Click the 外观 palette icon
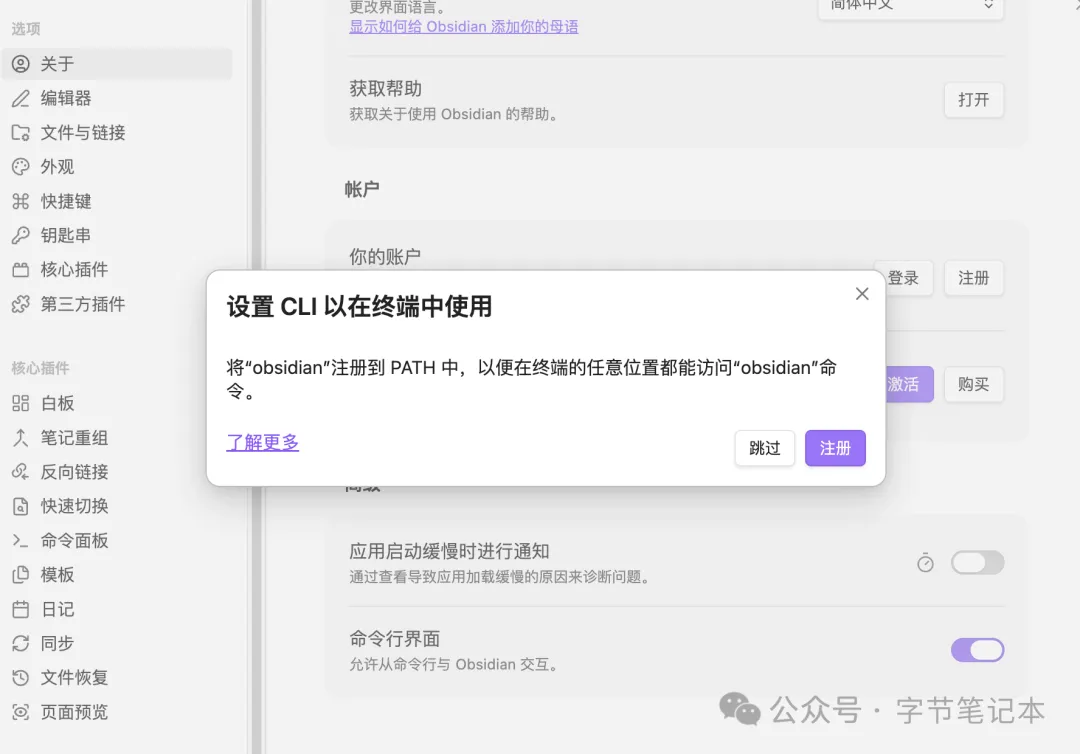 (x=21, y=167)
